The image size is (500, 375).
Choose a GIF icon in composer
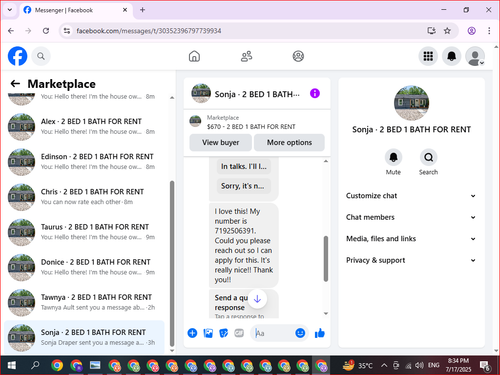pyautogui.click(x=239, y=333)
